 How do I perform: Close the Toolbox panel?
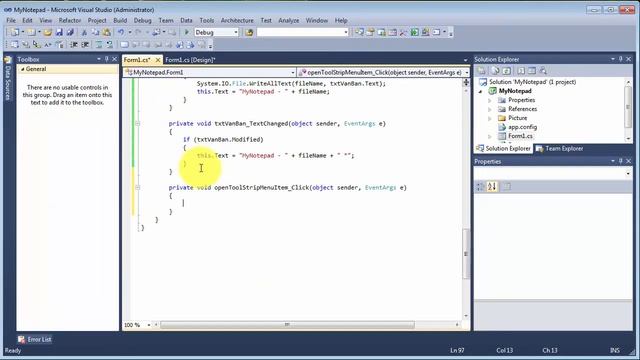point(115,59)
